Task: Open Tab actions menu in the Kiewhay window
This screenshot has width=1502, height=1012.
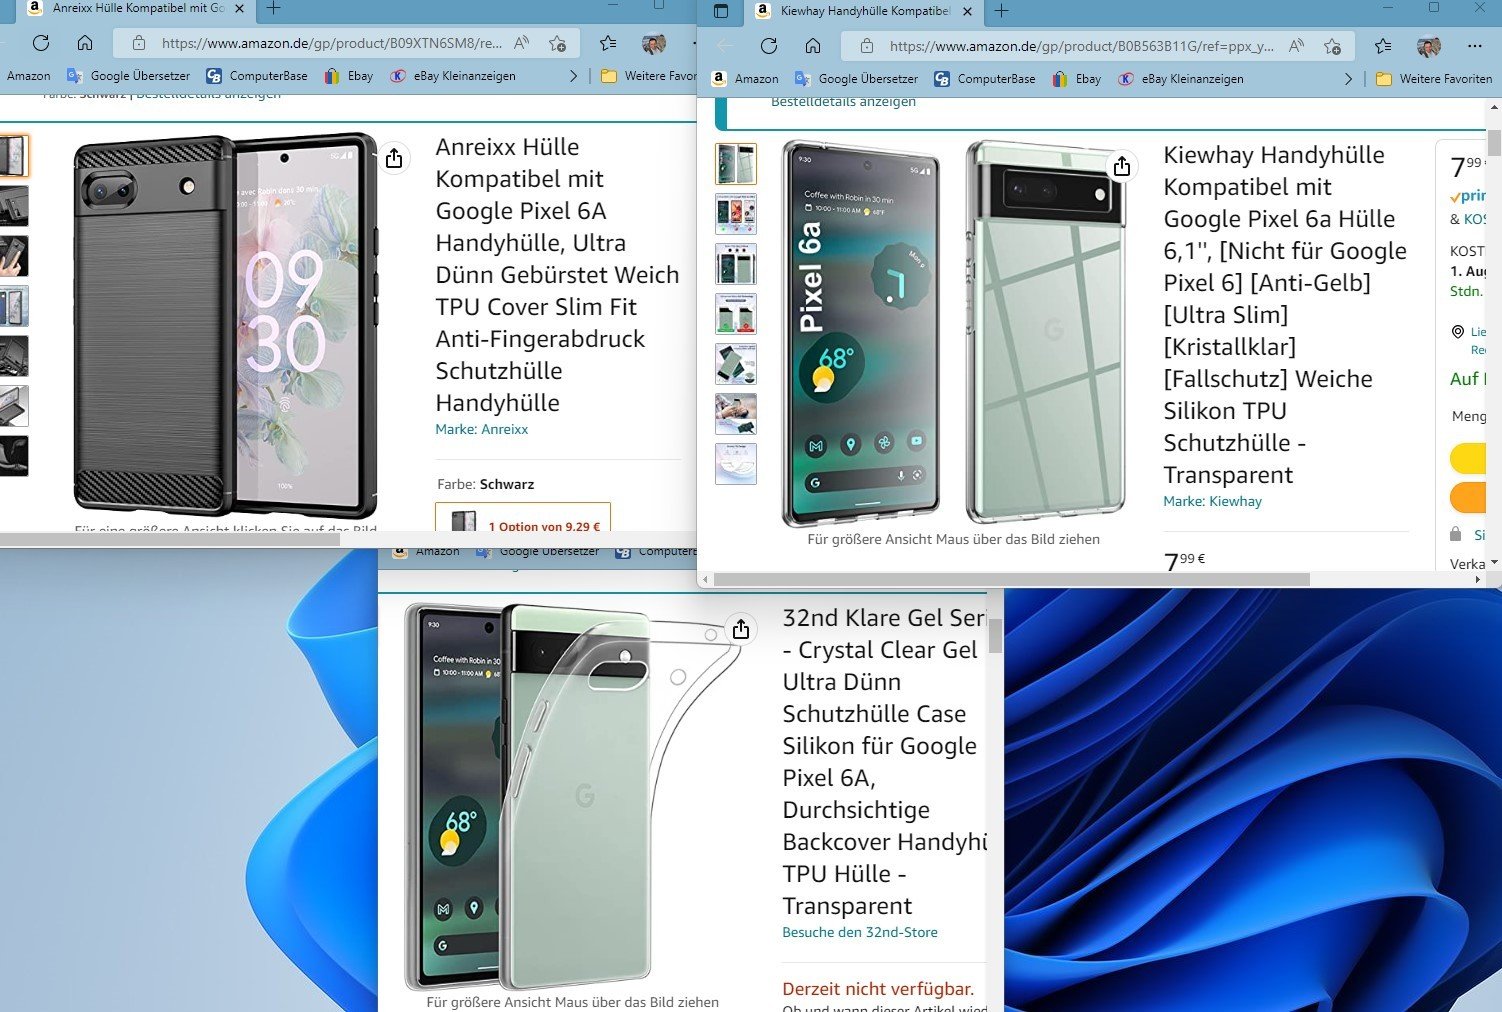Action: pyautogui.click(x=720, y=11)
